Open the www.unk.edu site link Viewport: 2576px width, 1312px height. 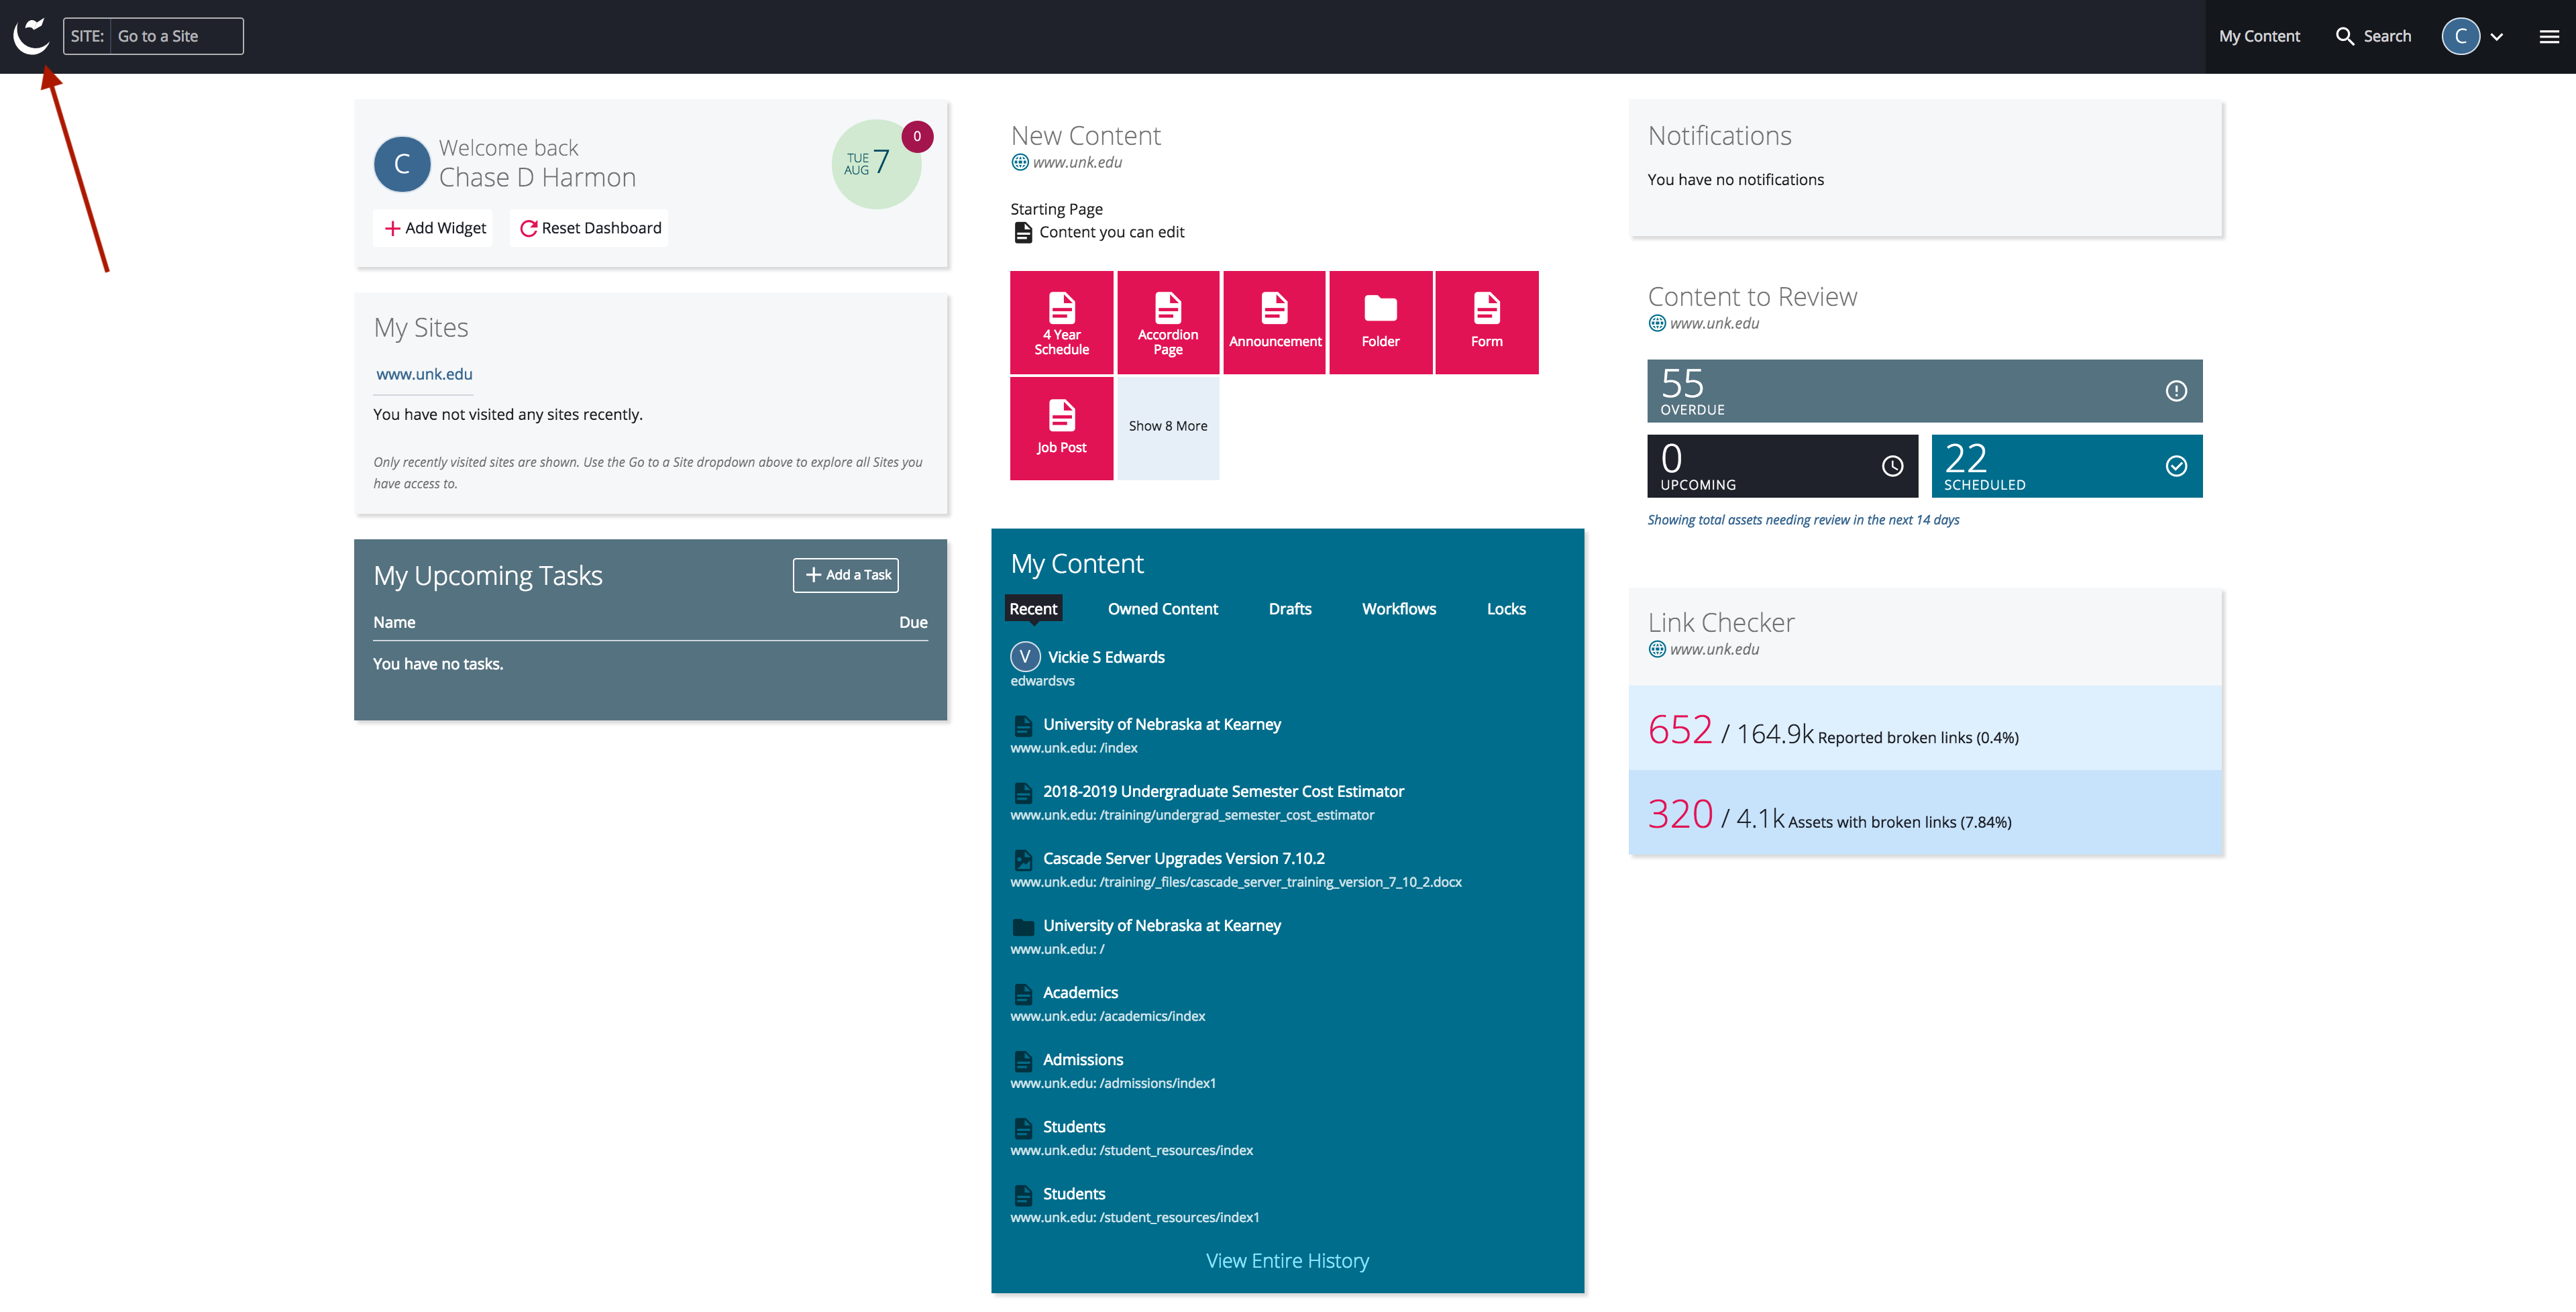tap(424, 374)
